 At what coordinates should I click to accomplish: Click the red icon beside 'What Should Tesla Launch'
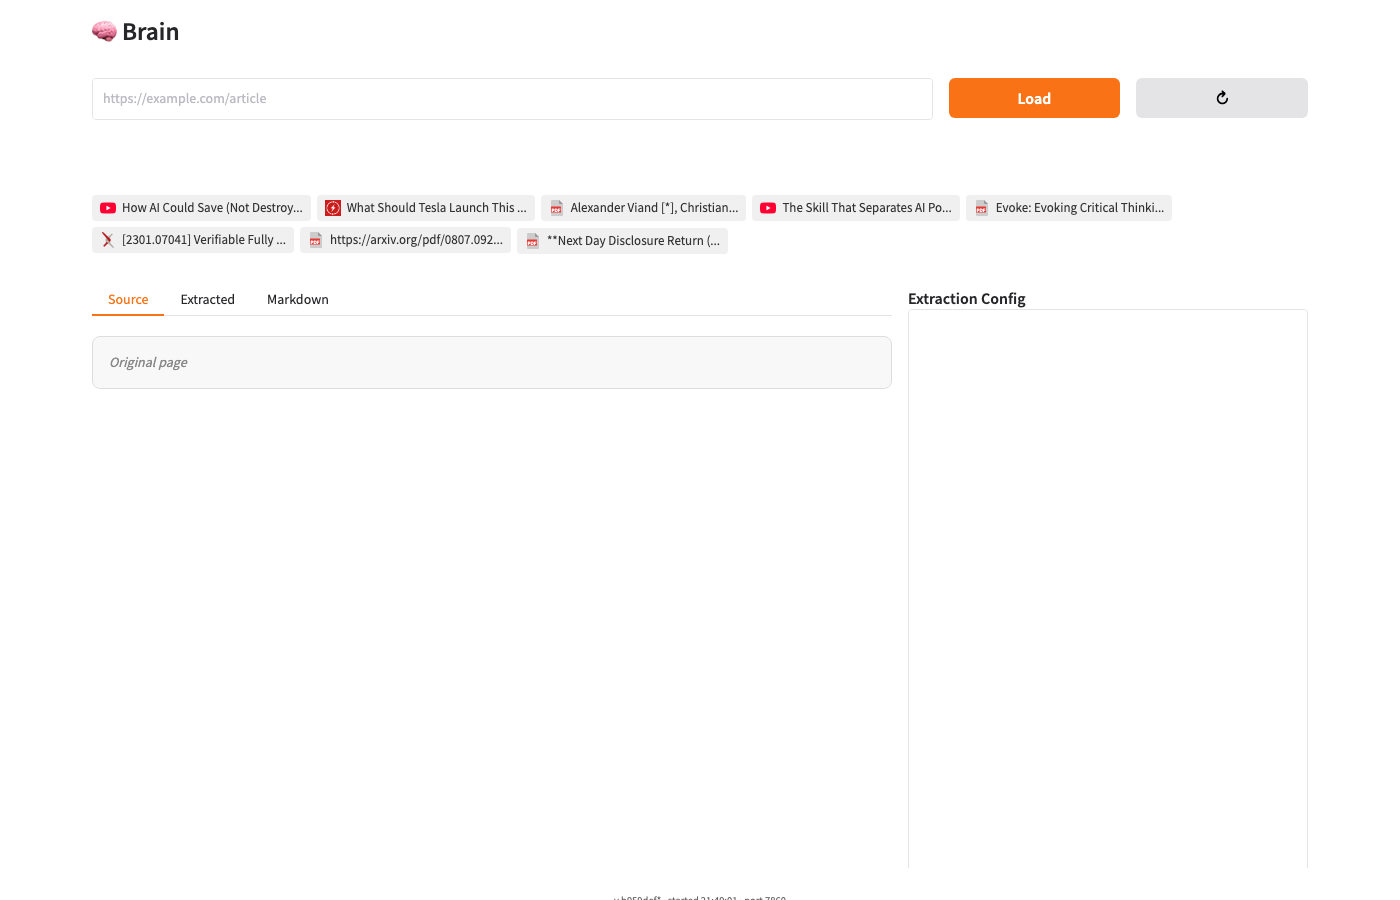[x=333, y=208]
